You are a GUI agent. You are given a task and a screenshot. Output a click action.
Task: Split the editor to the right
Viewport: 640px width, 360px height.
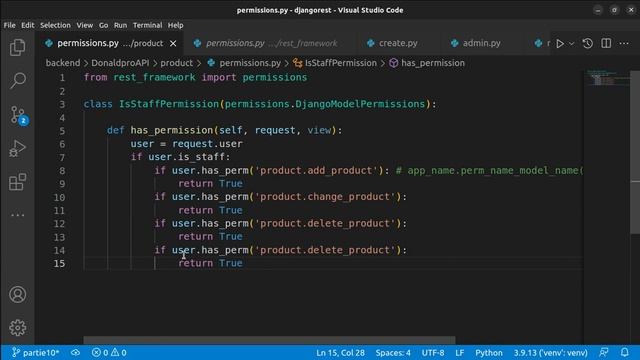coord(606,43)
